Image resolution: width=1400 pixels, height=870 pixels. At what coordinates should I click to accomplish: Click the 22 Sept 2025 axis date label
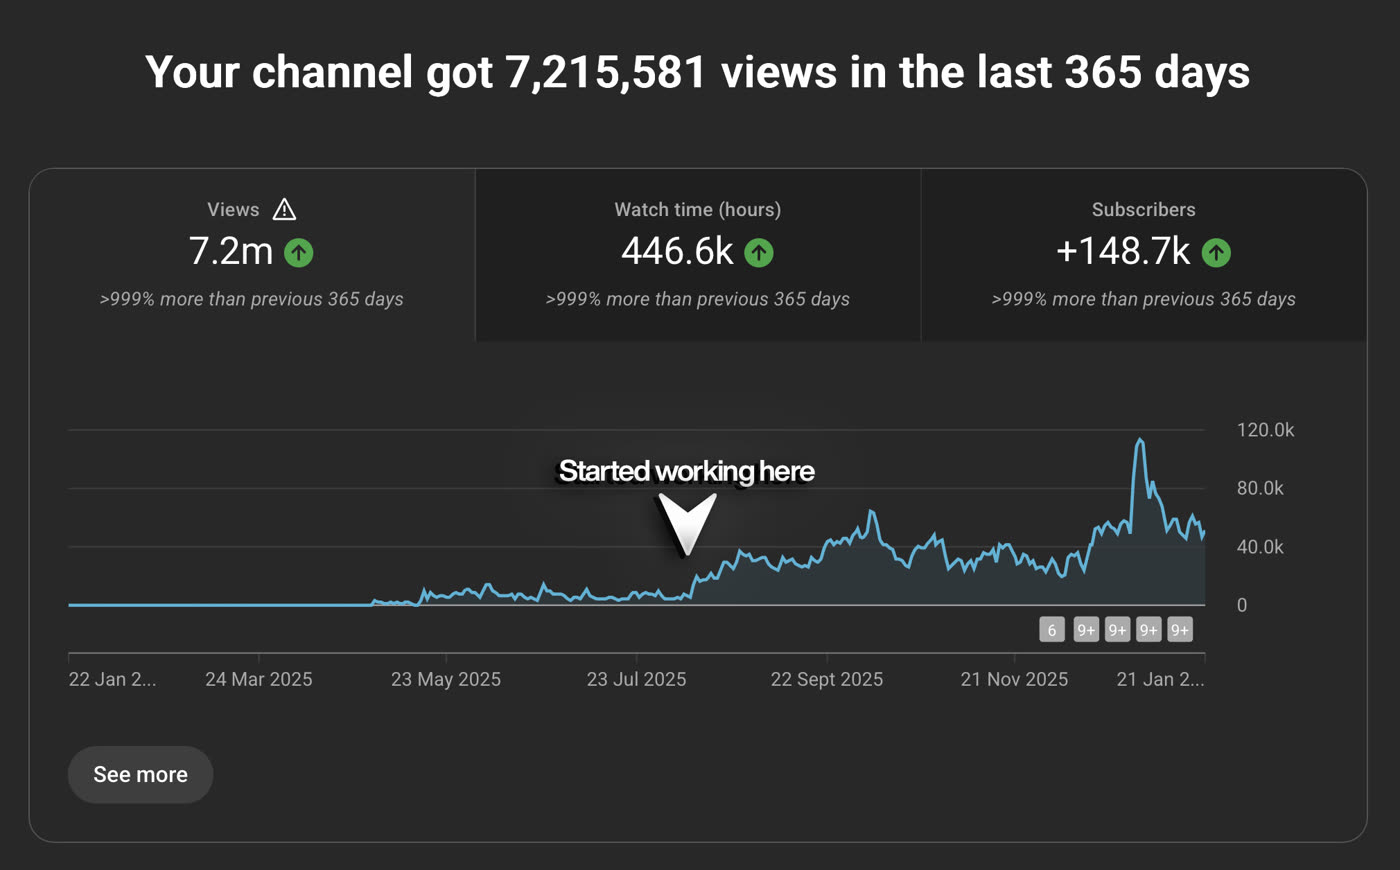(826, 679)
